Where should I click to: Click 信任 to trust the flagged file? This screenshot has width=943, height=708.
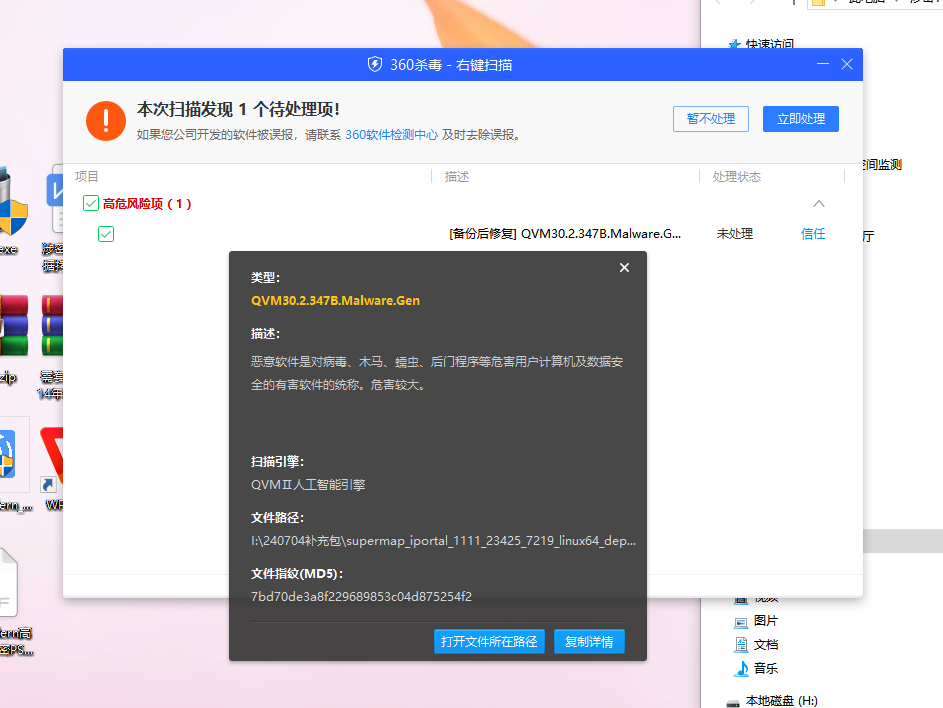click(813, 234)
